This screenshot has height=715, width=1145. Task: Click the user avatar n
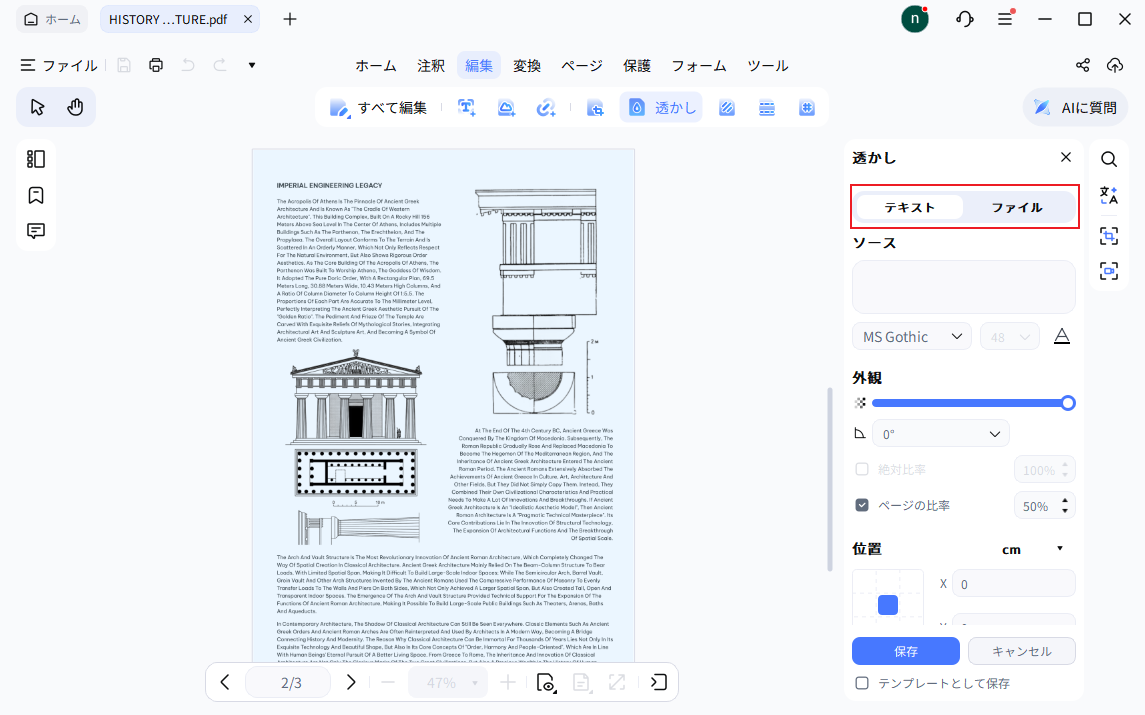[x=914, y=19]
